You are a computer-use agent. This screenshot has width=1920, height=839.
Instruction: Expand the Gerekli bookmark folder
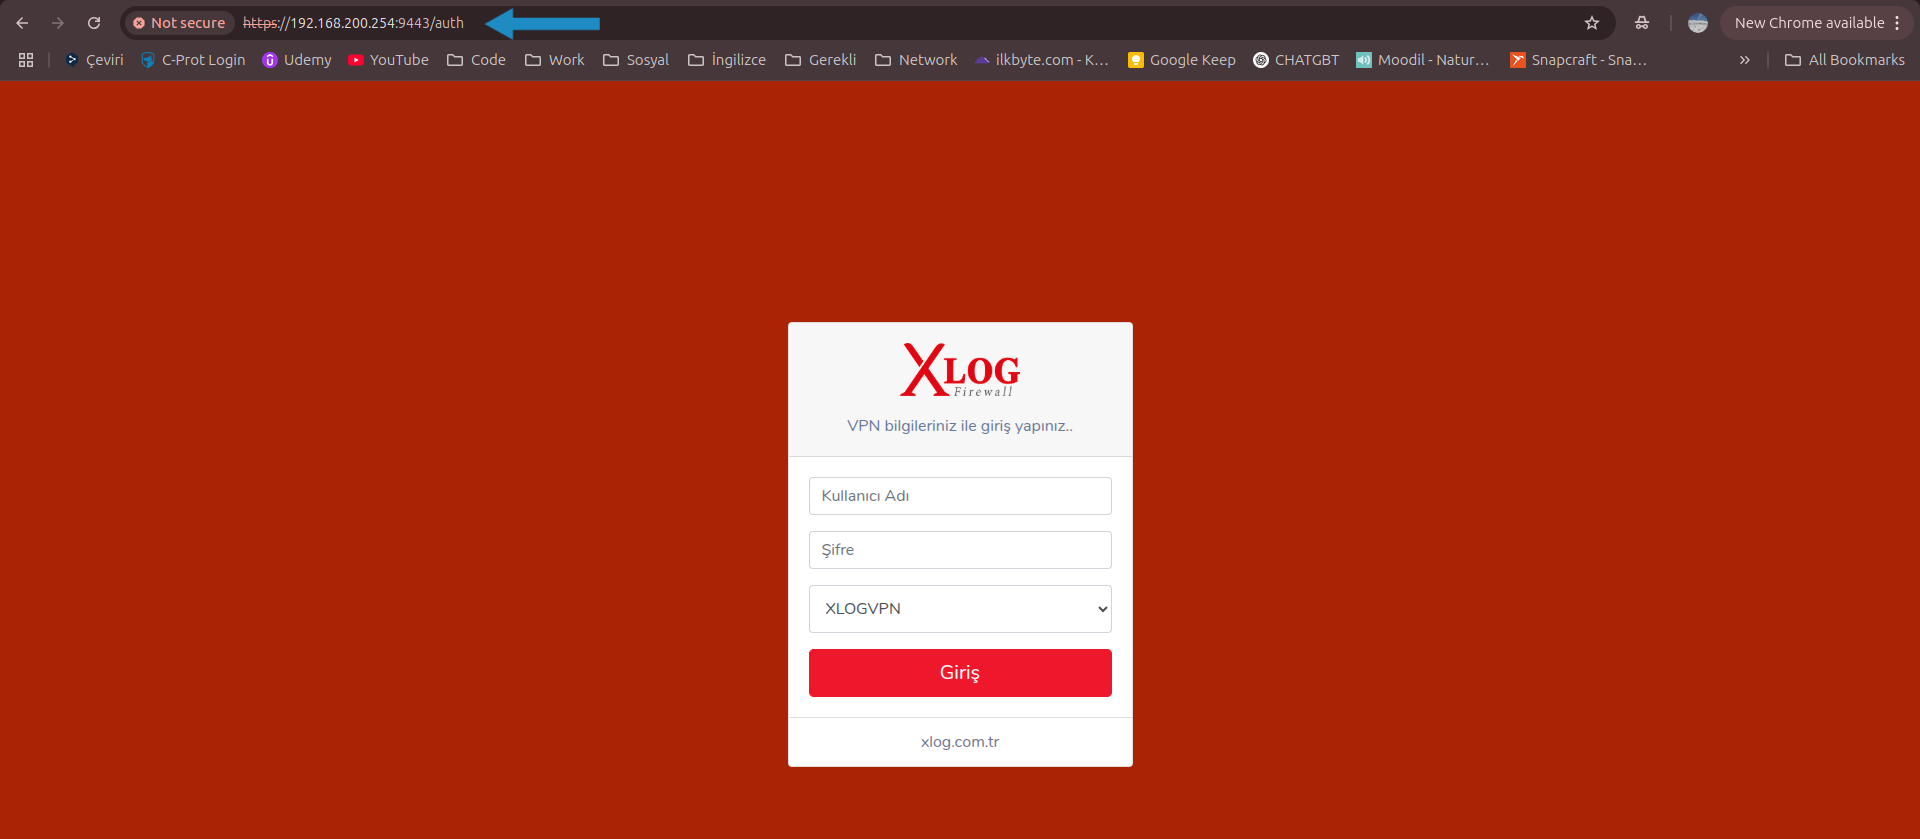821,60
